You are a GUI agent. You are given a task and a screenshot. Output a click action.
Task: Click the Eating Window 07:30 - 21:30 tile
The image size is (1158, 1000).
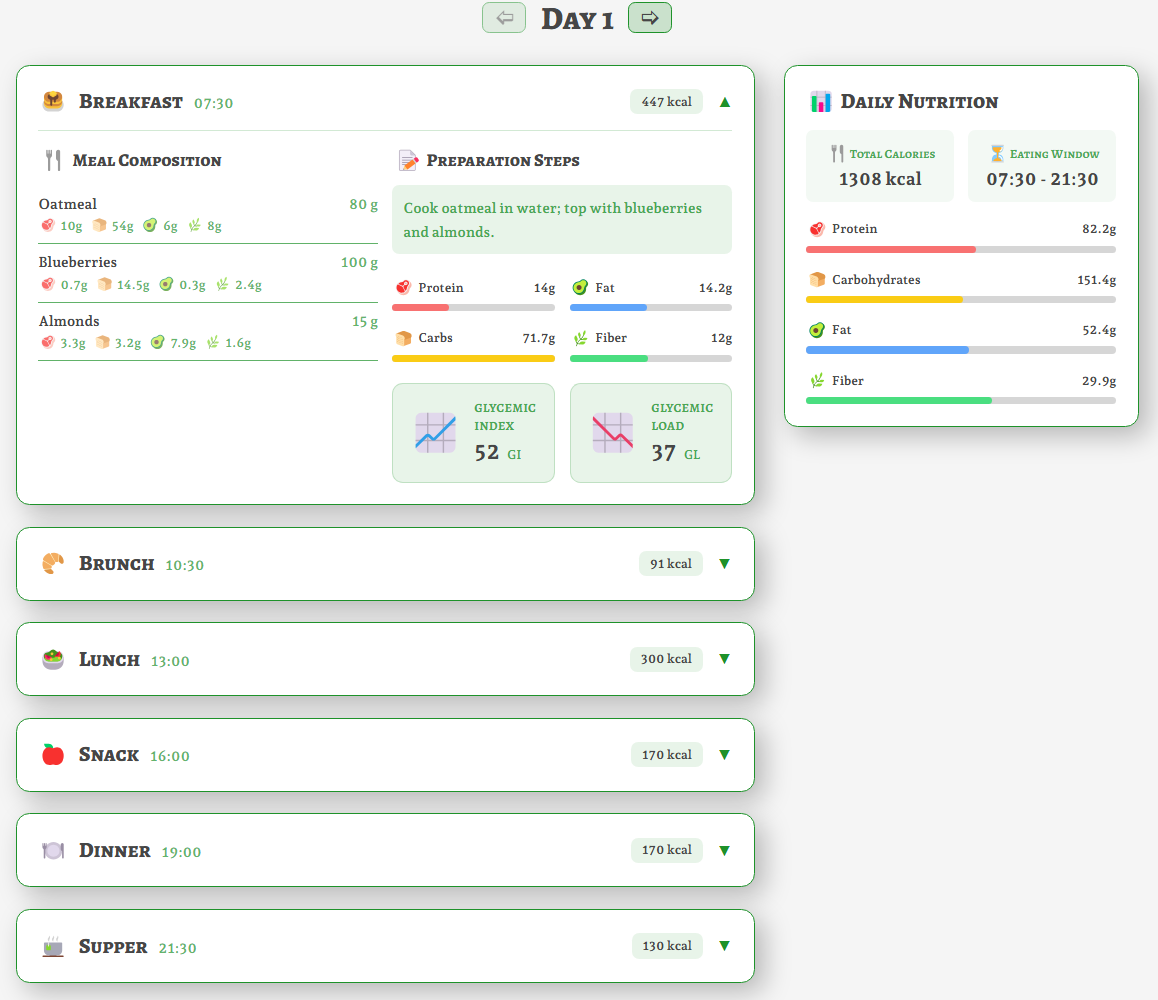coord(1042,166)
